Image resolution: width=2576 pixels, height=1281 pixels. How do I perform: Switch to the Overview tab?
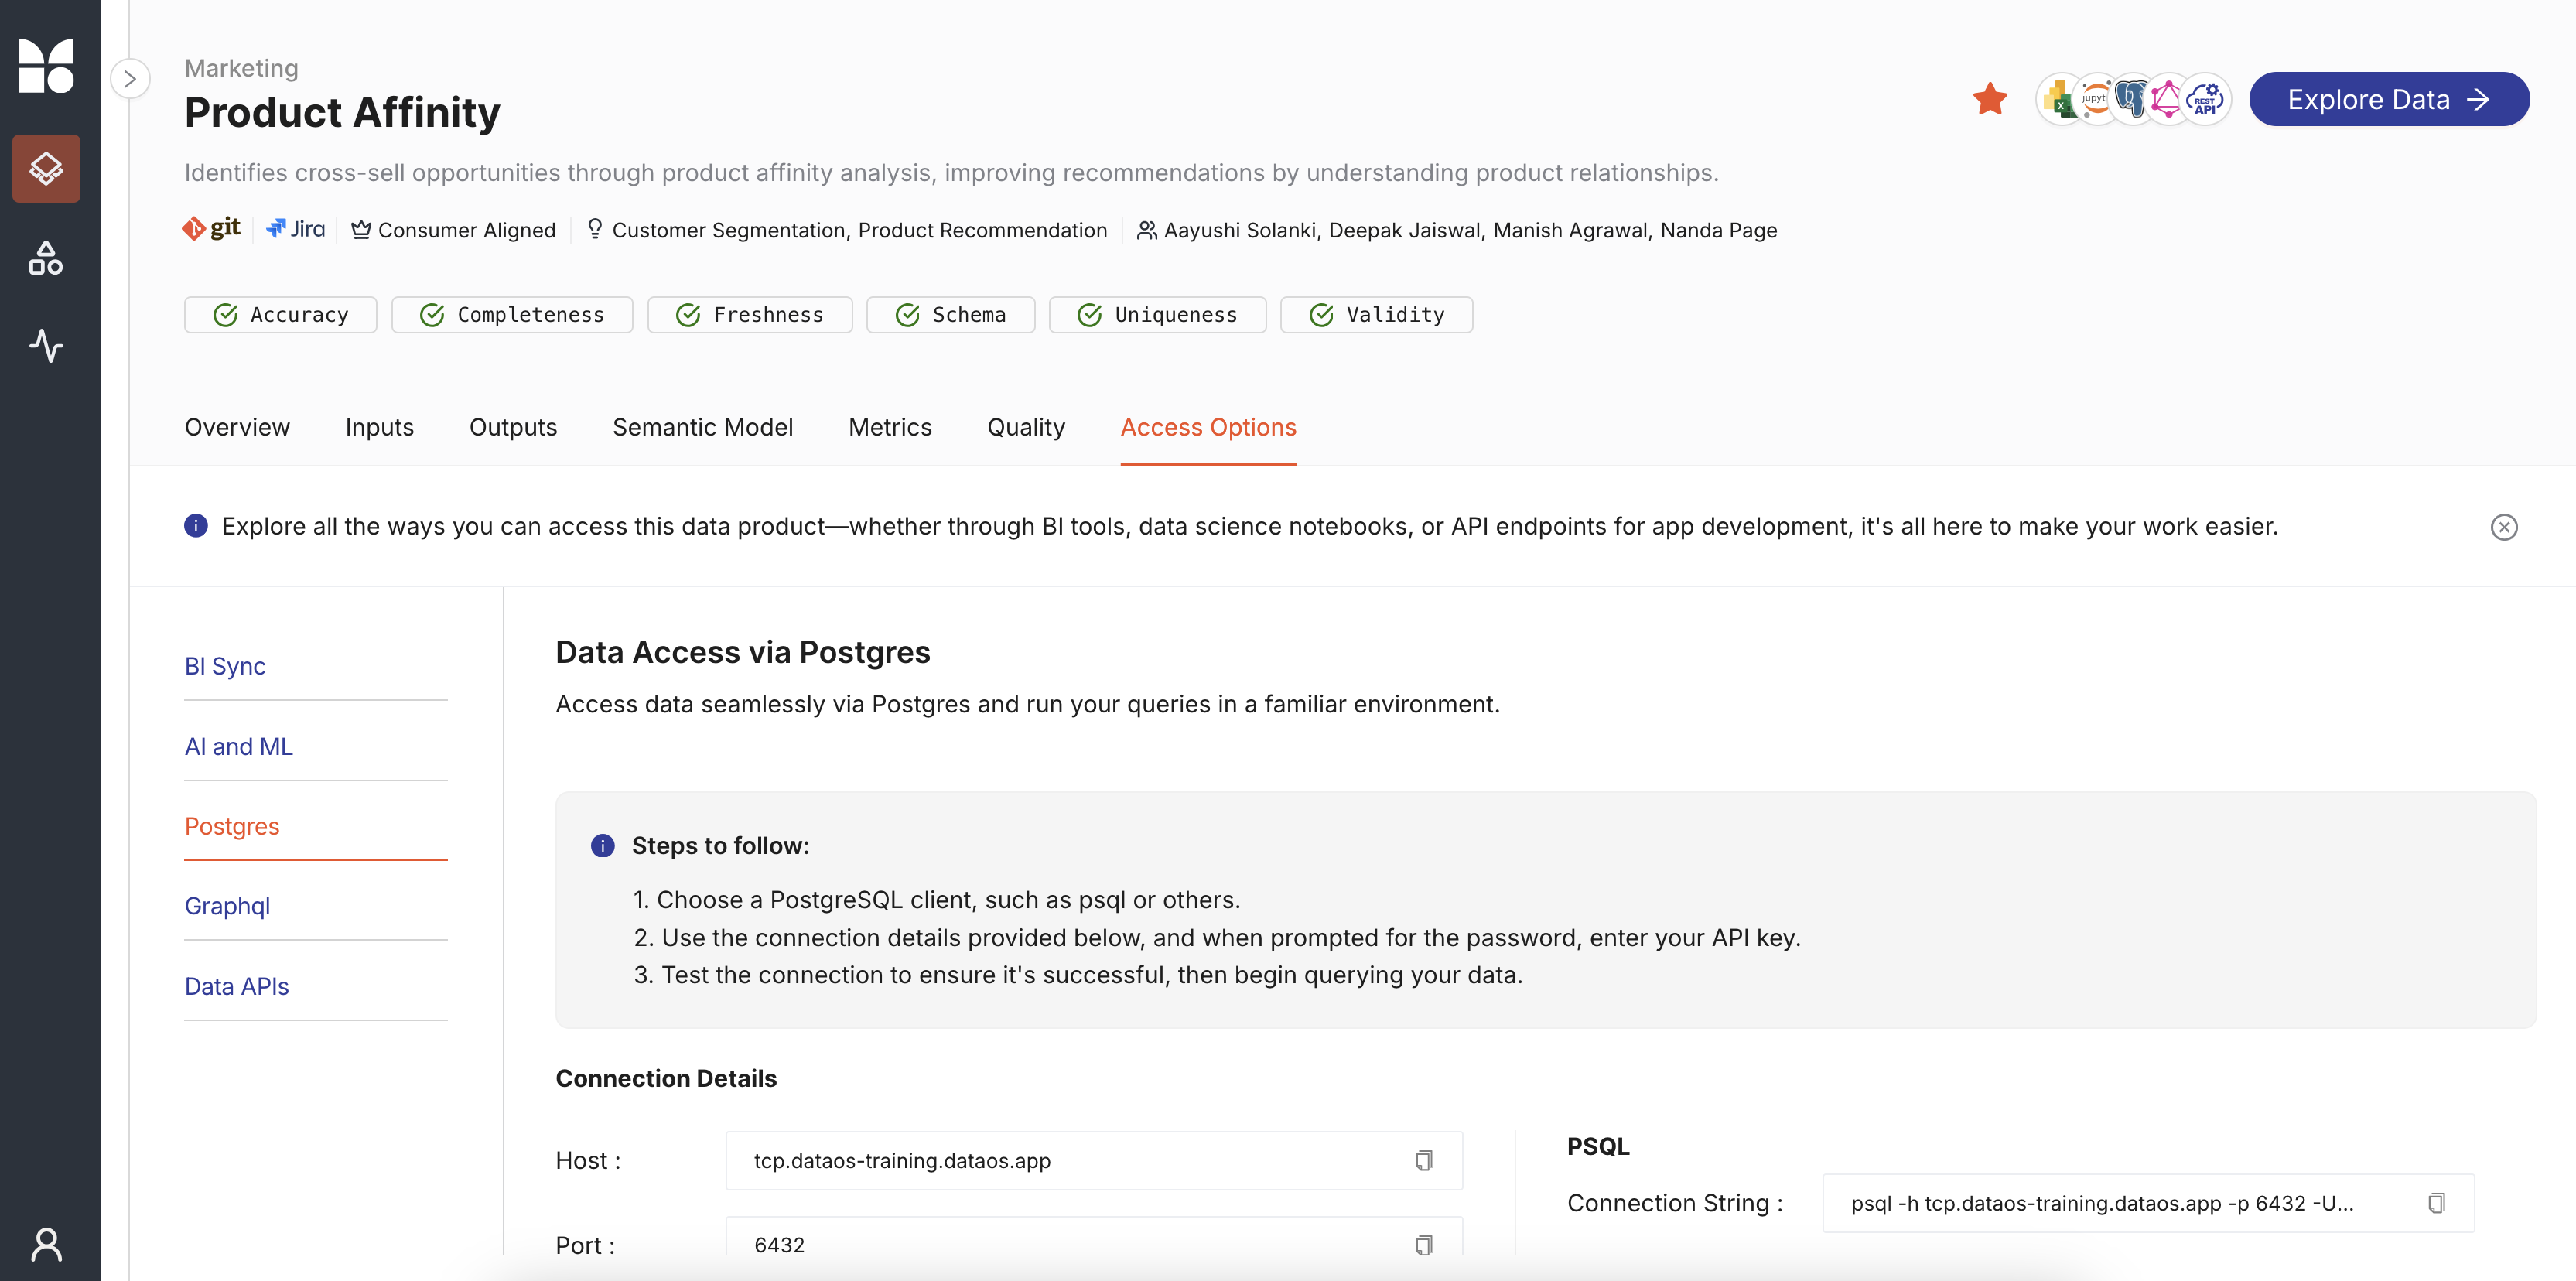[x=237, y=427]
